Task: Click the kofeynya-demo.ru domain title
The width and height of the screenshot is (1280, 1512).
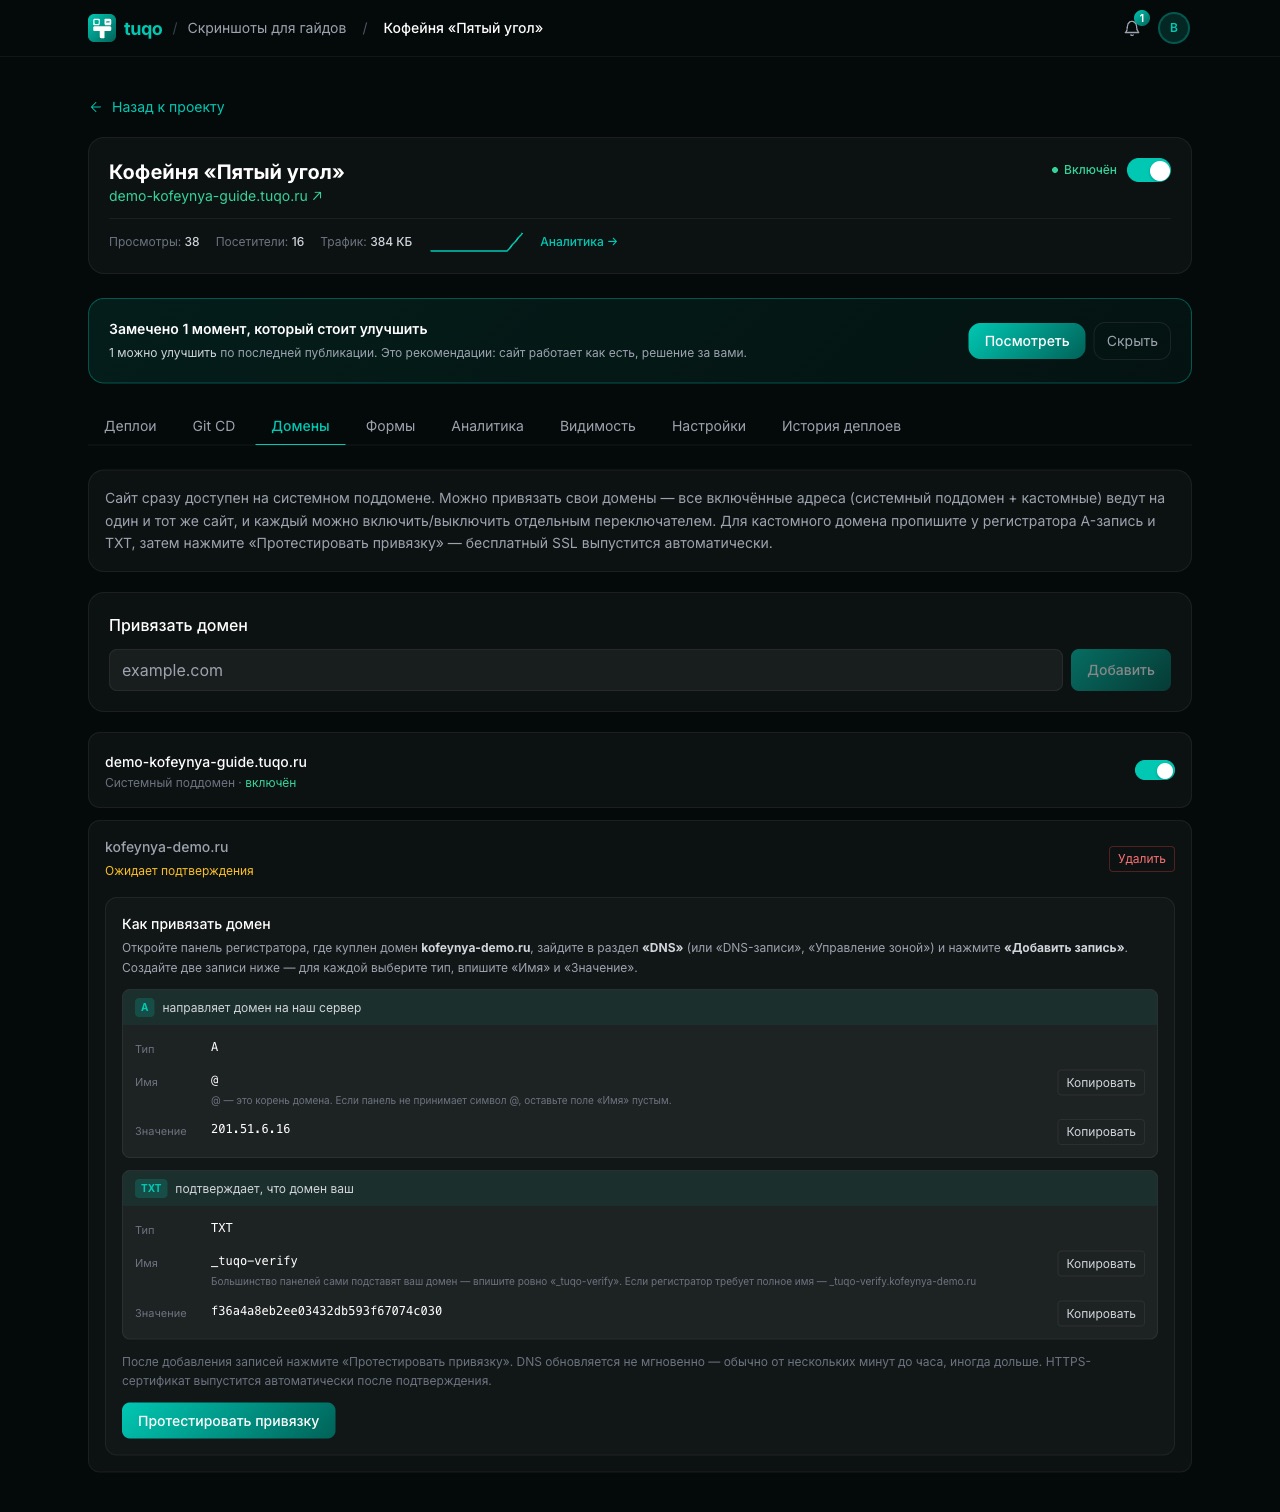Action: click(x=167, y=847)
